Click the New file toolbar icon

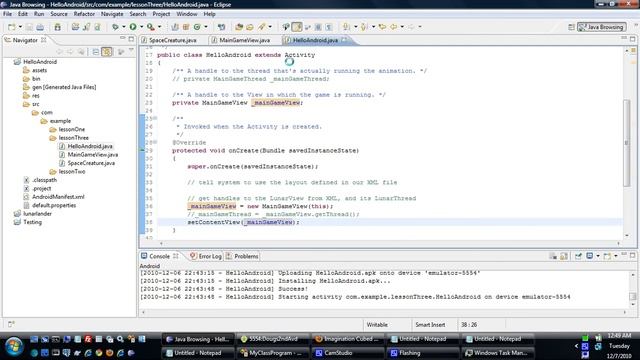click(x=11, y=27)
